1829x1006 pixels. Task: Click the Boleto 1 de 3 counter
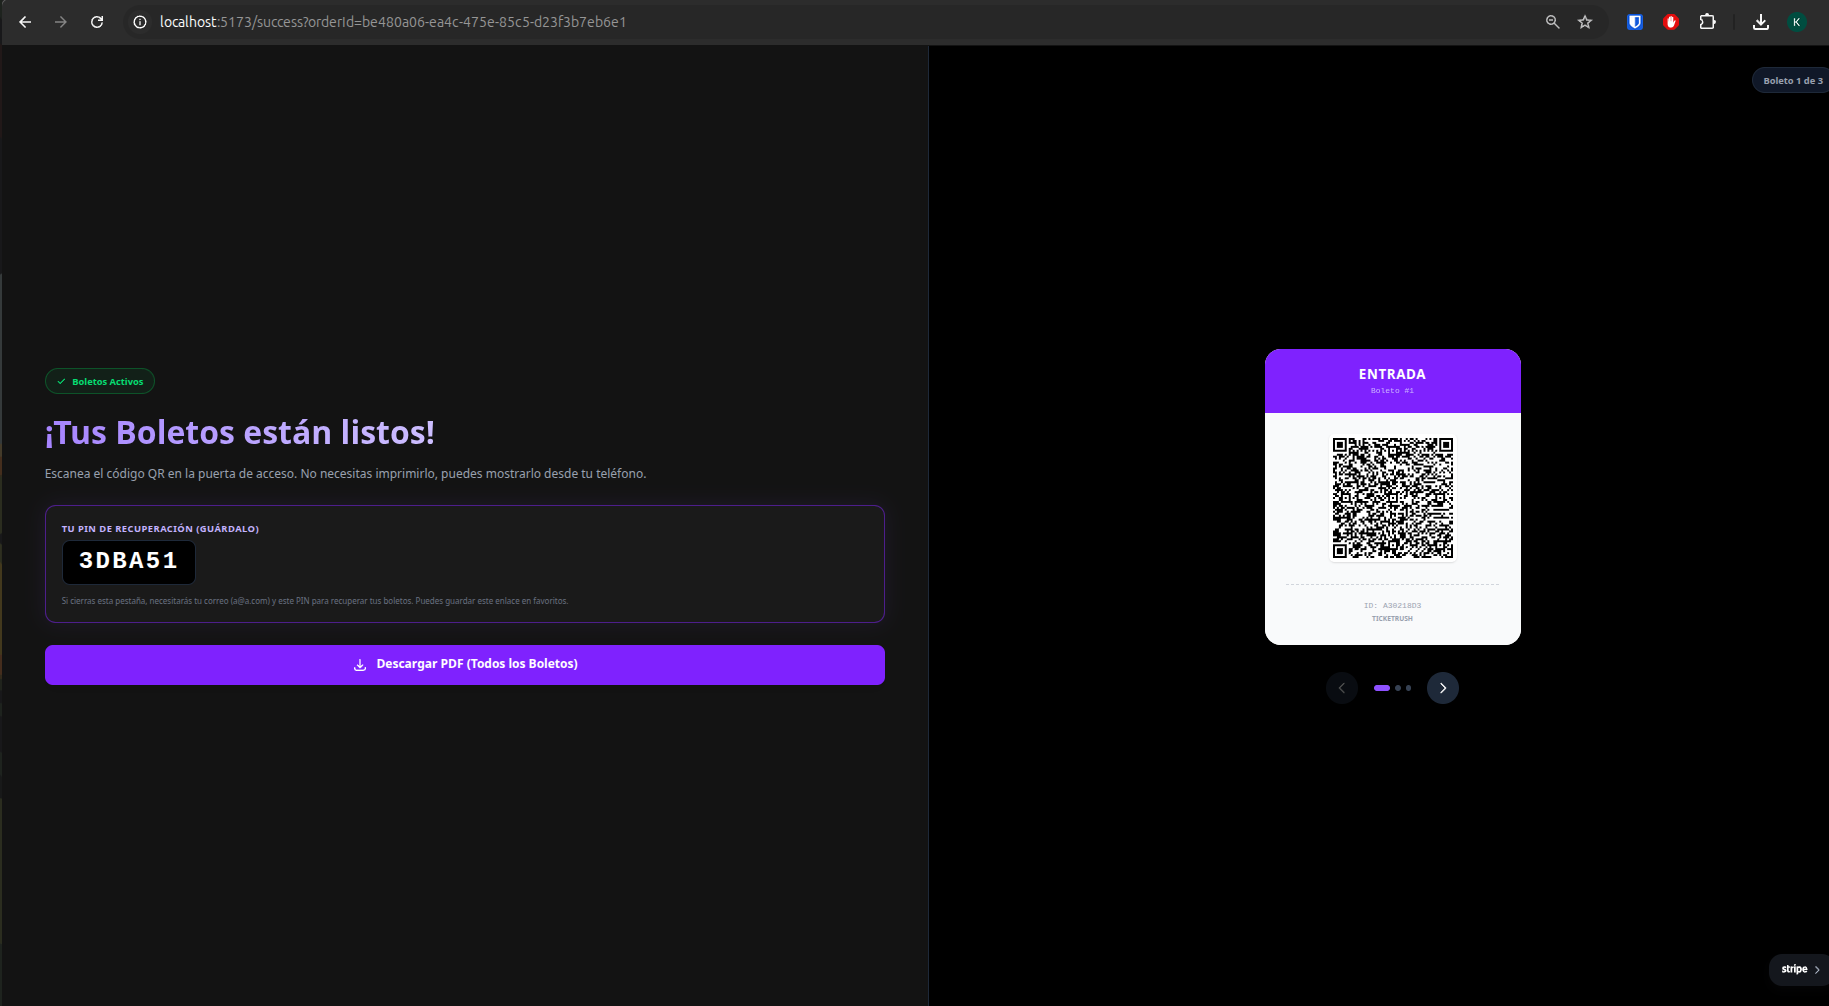click(x=1792, y=81)
